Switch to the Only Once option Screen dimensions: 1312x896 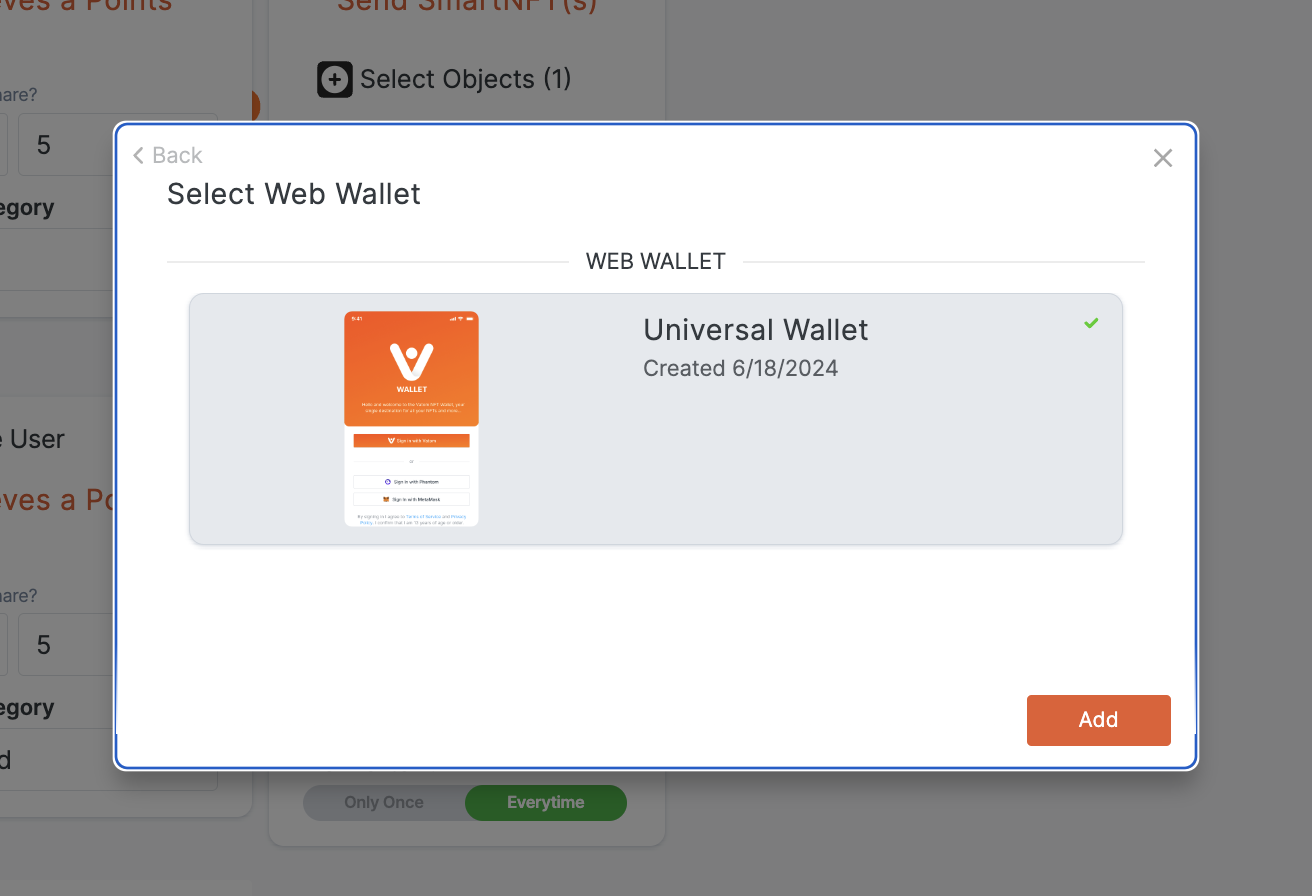point(384,802)
